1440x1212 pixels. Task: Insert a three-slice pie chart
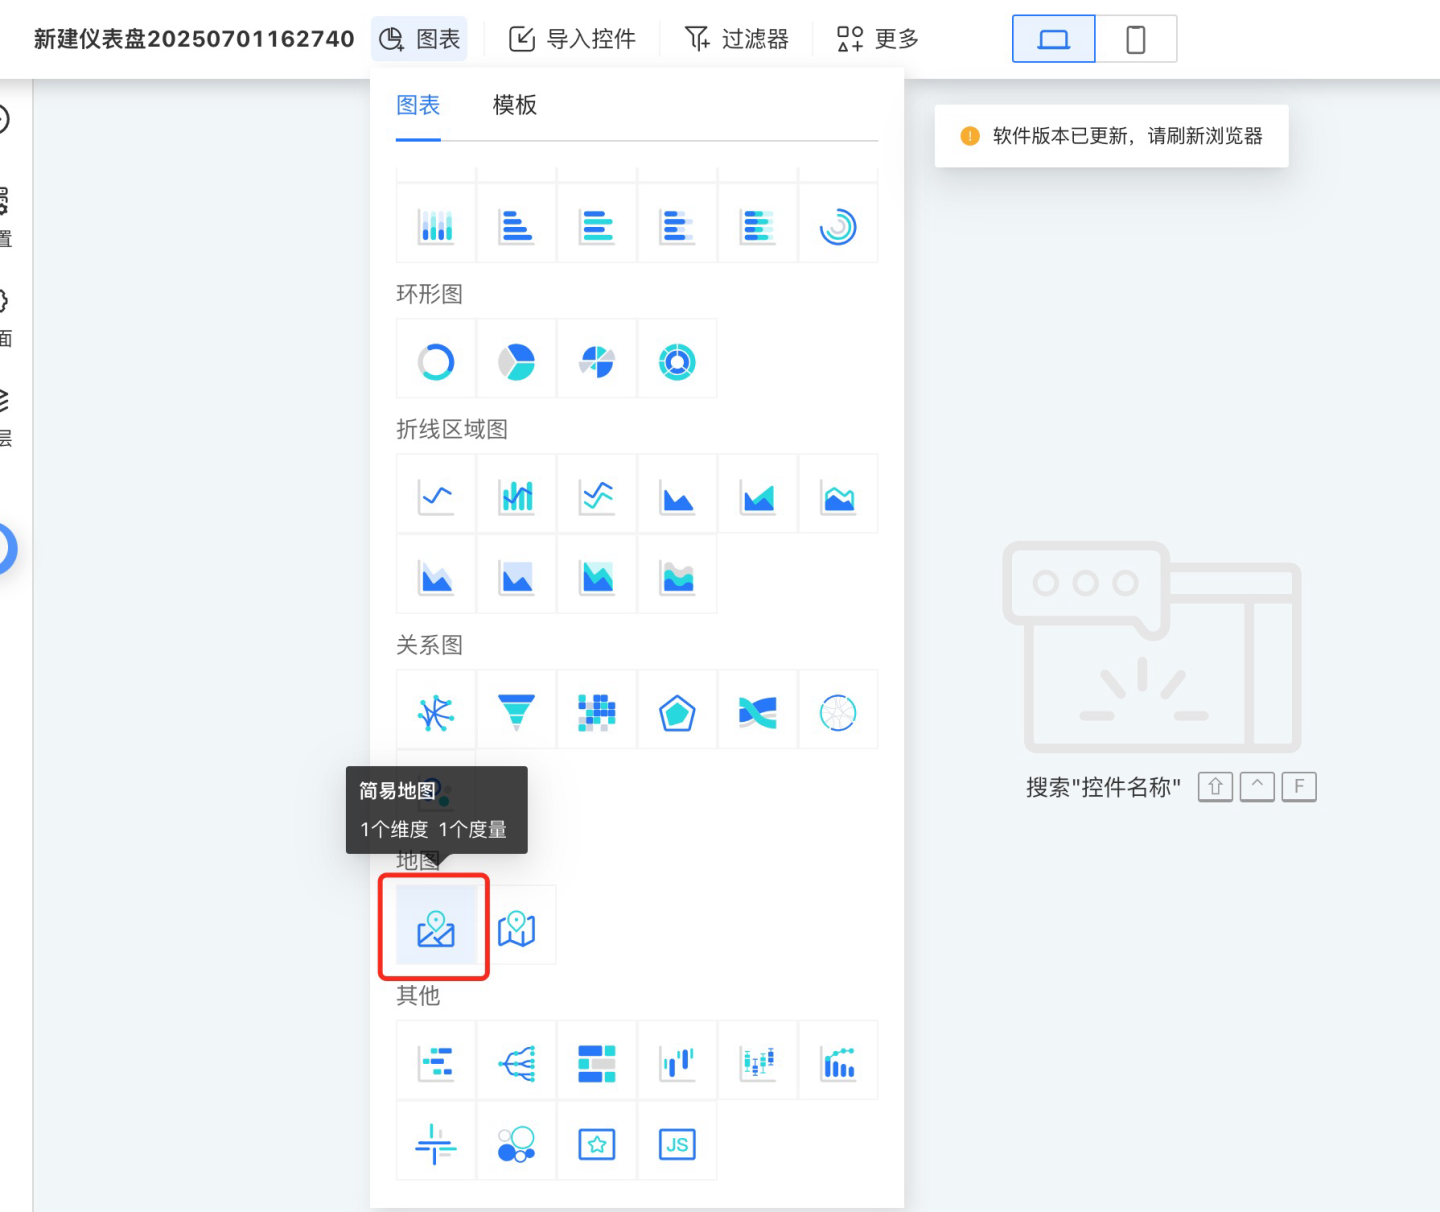click(x=517, y=361)
